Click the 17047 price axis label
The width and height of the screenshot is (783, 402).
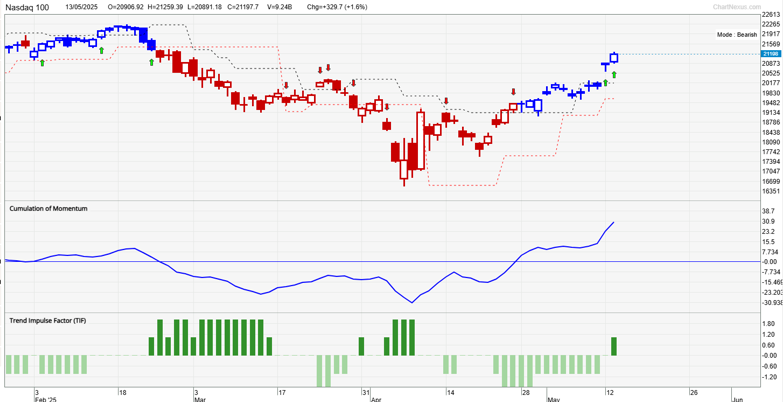(771, 171)
